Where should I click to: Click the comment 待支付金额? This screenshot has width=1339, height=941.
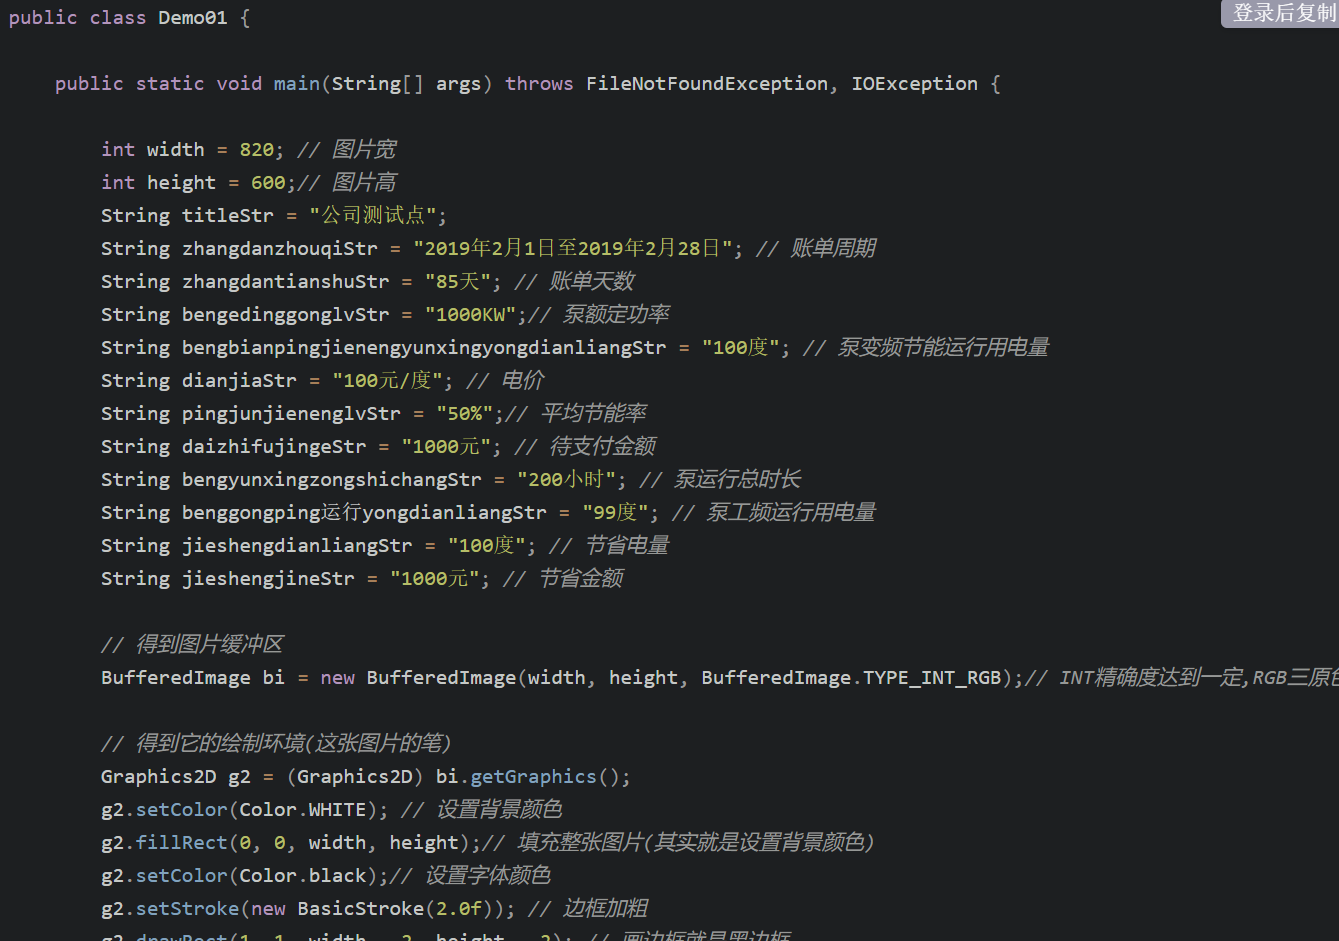603,447
